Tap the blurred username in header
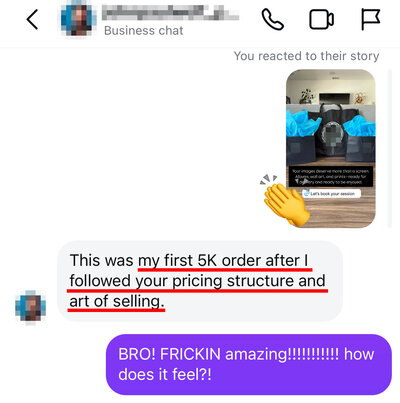 pyautogui.click(x=170, y=12)
